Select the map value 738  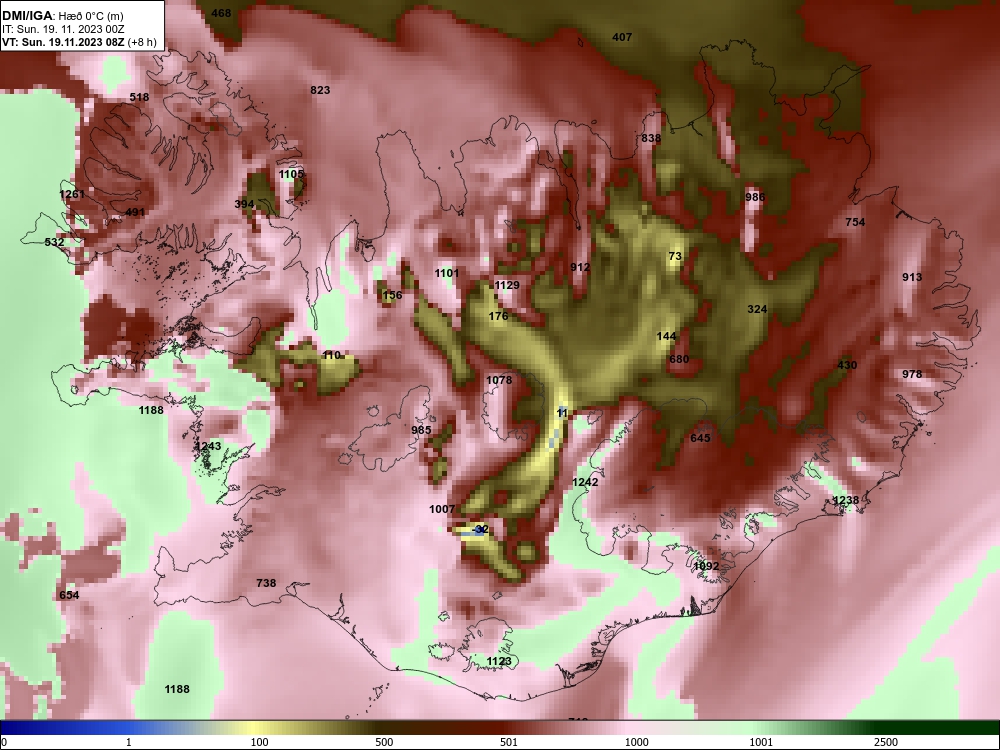pyautogui.click(x=266, y=583)
